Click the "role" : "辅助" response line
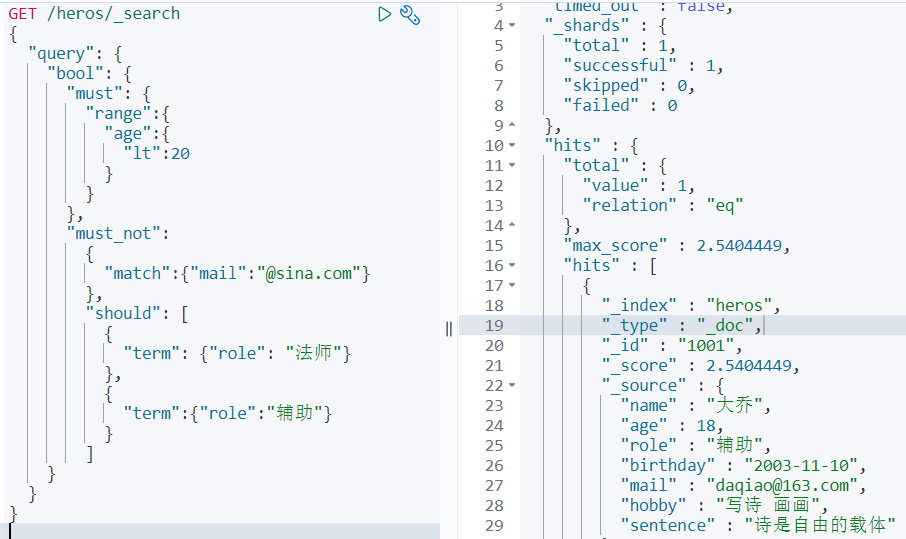Screen dimensions: 906x539 (696, 445)
